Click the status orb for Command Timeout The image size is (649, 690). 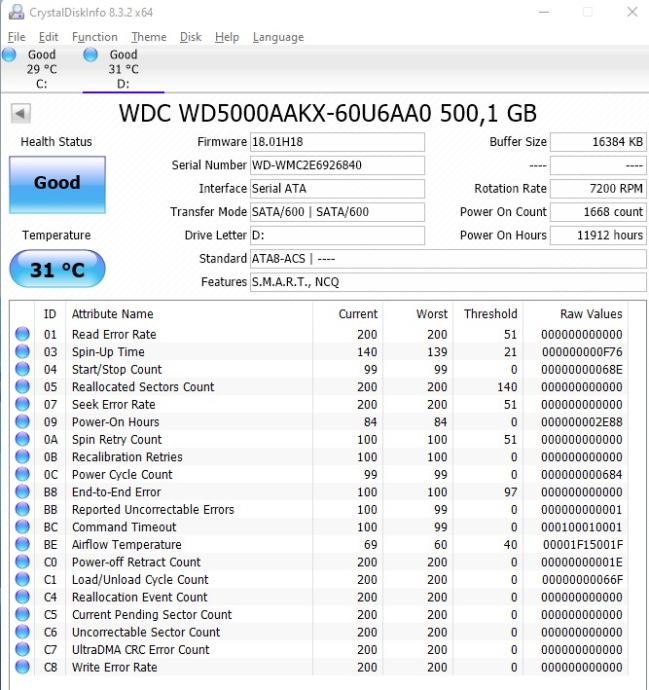pyautogui.click(x=22, y=527)
